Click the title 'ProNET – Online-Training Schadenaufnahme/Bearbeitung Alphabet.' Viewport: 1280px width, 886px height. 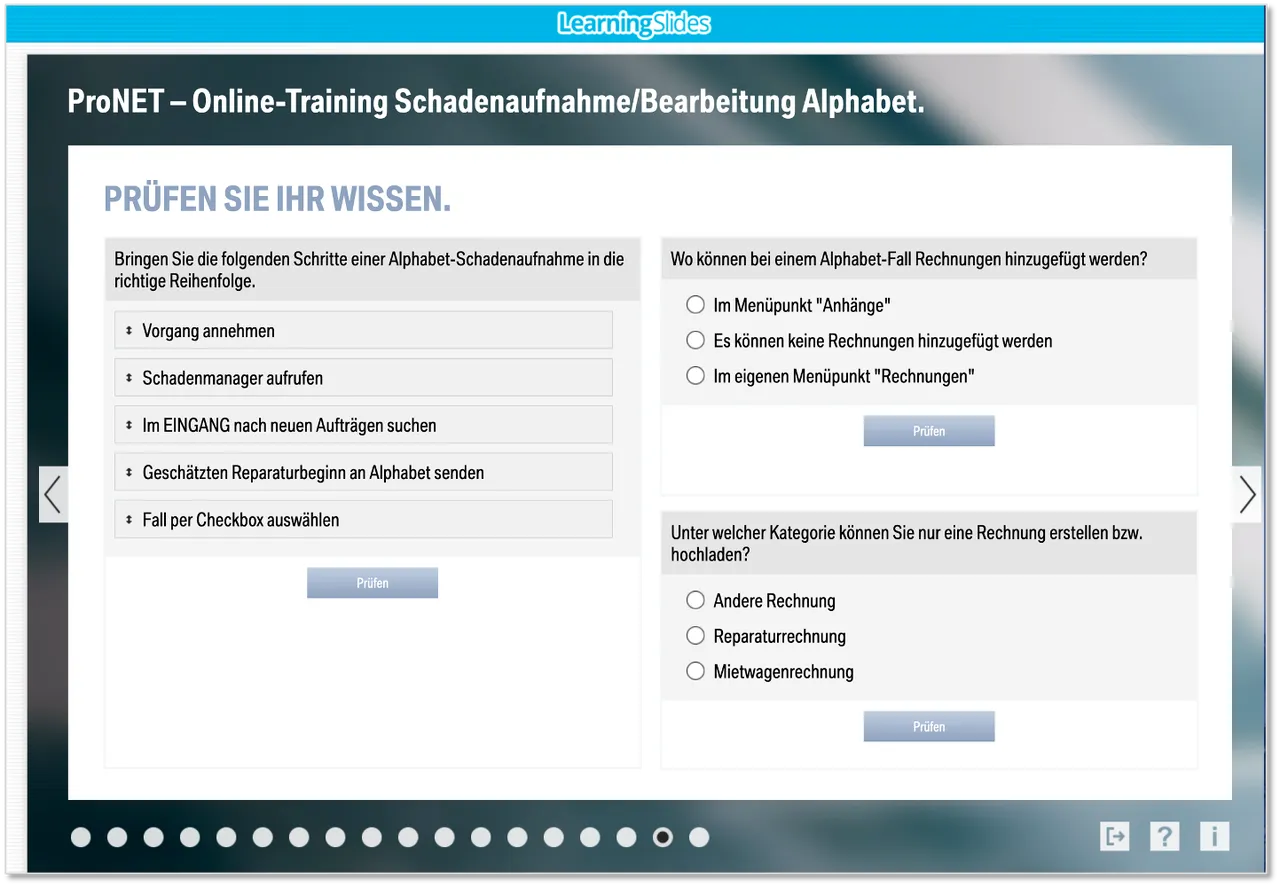tap(496, 101)
